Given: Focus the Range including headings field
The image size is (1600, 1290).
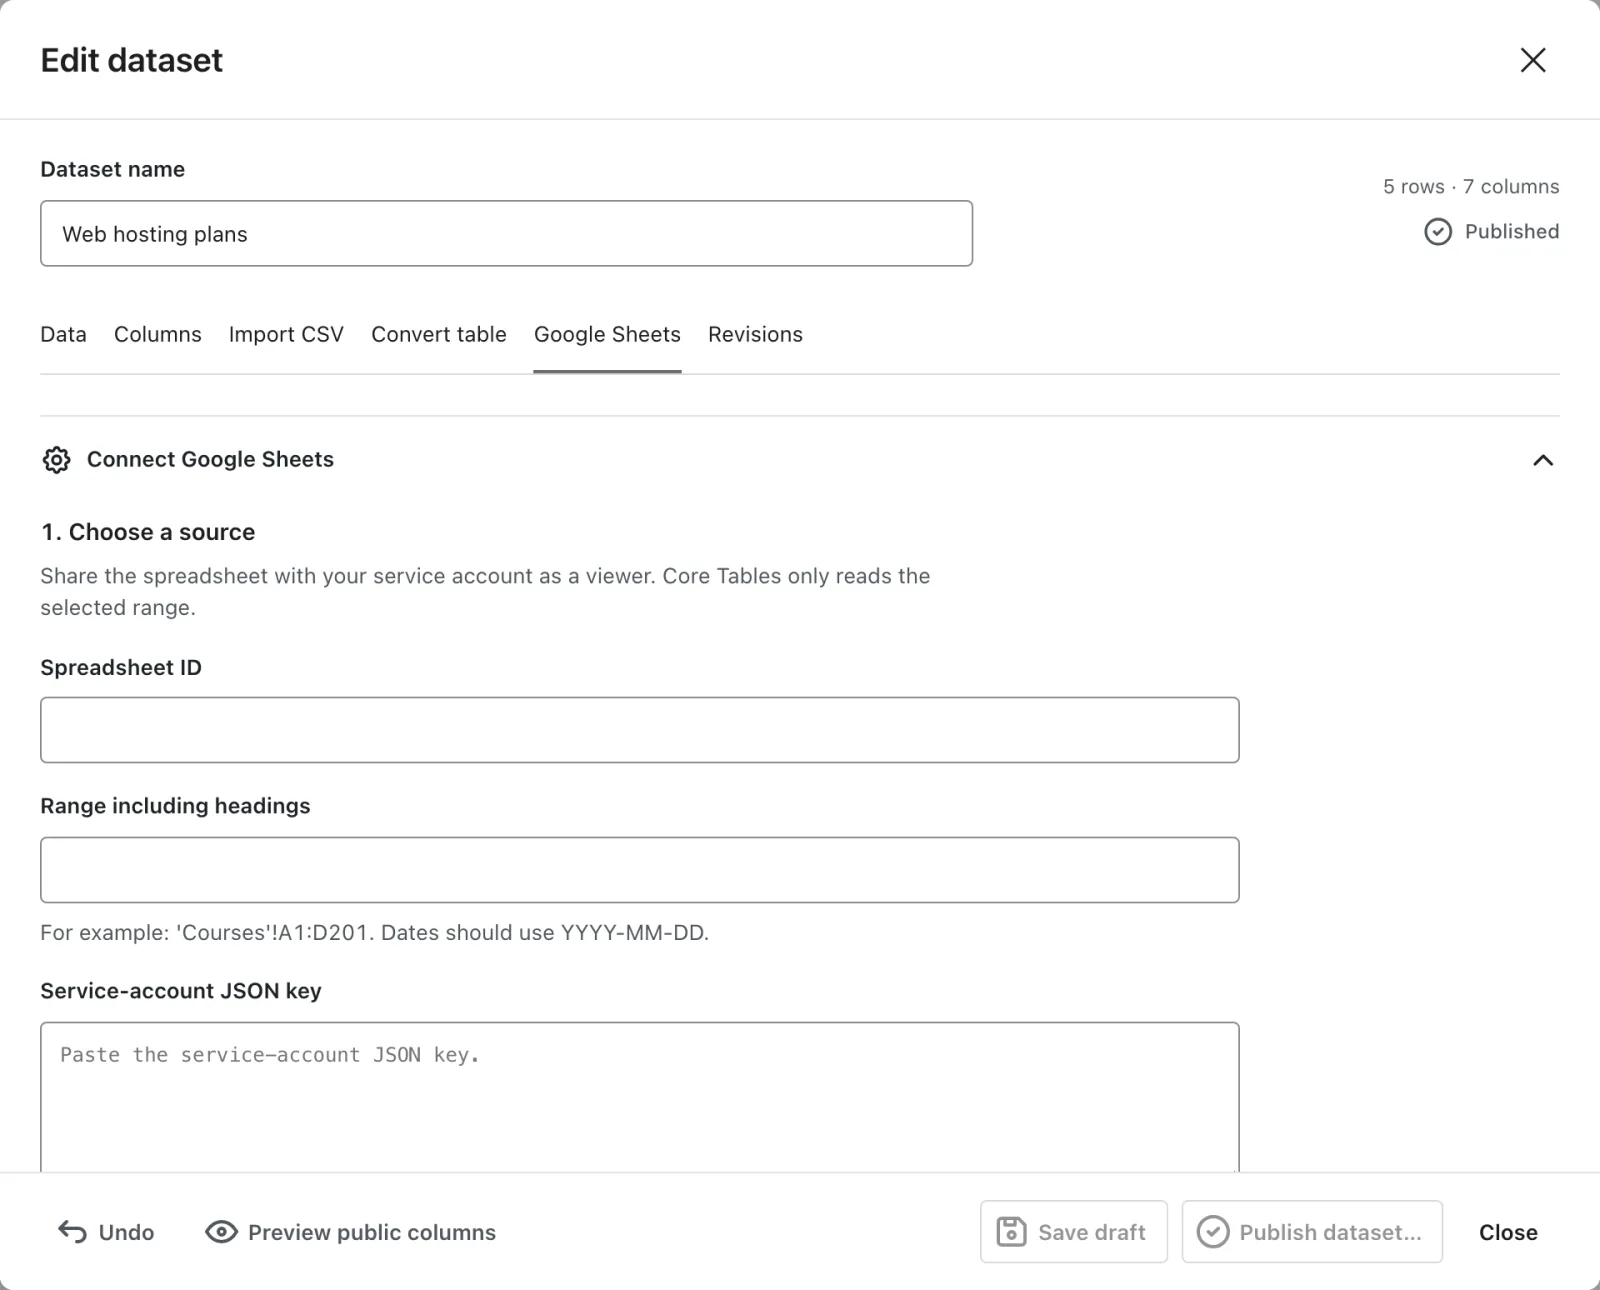Looking at the screenshot, I should coord(640,870).
